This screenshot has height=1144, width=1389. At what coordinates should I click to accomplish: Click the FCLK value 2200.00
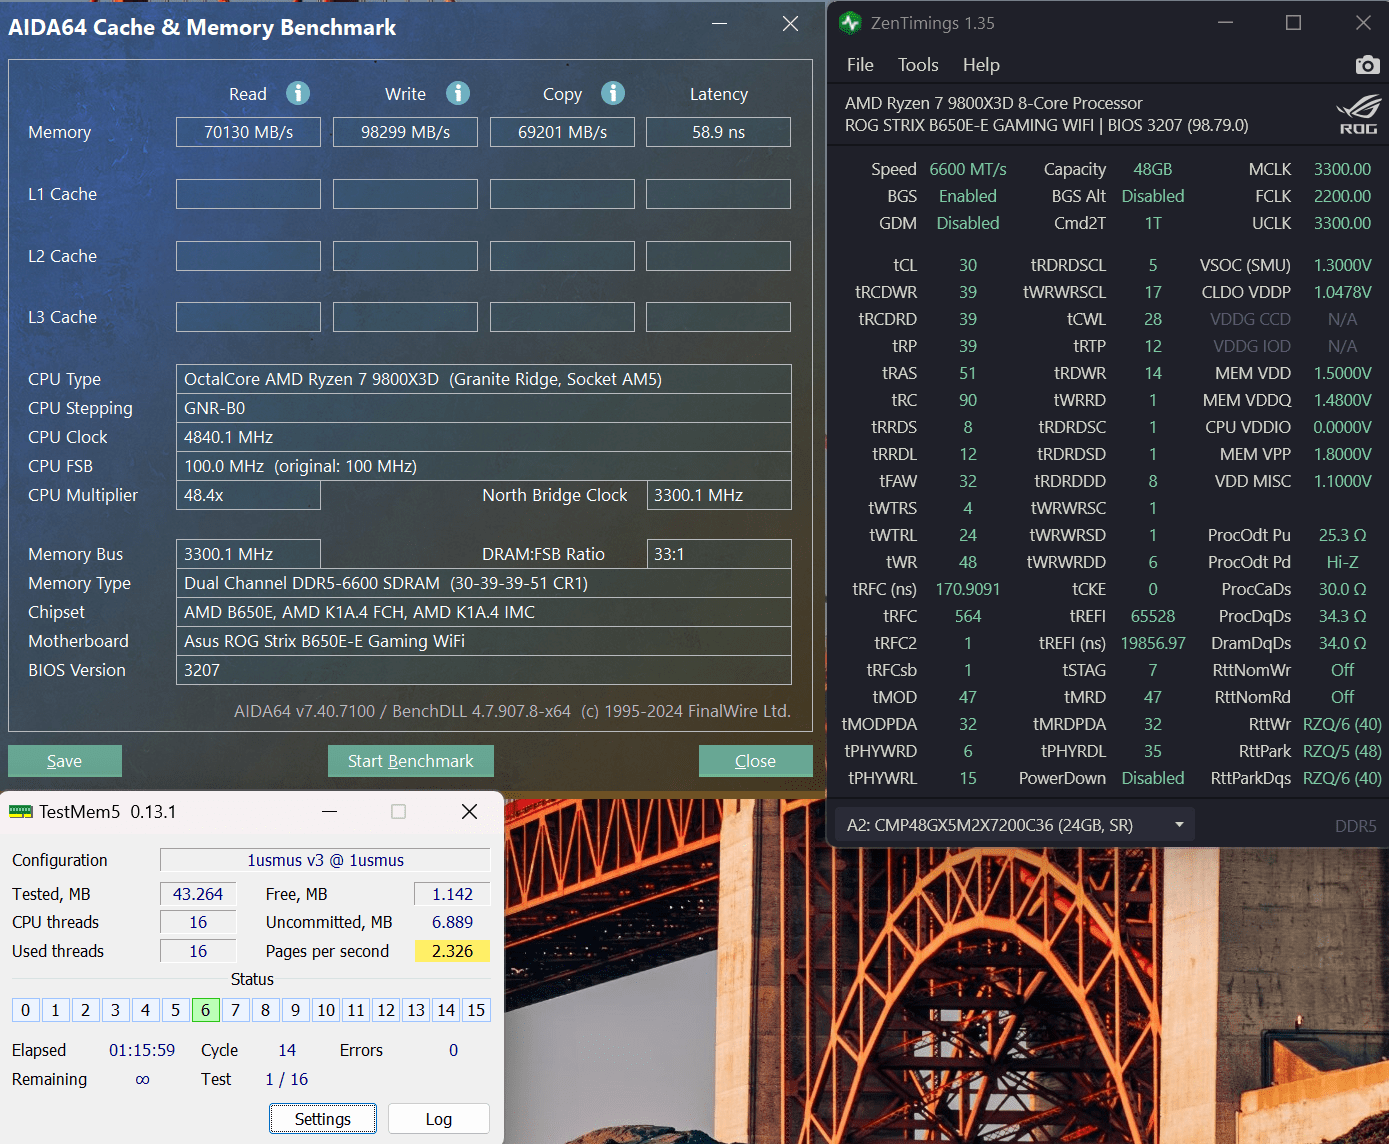coord(1342,196)
